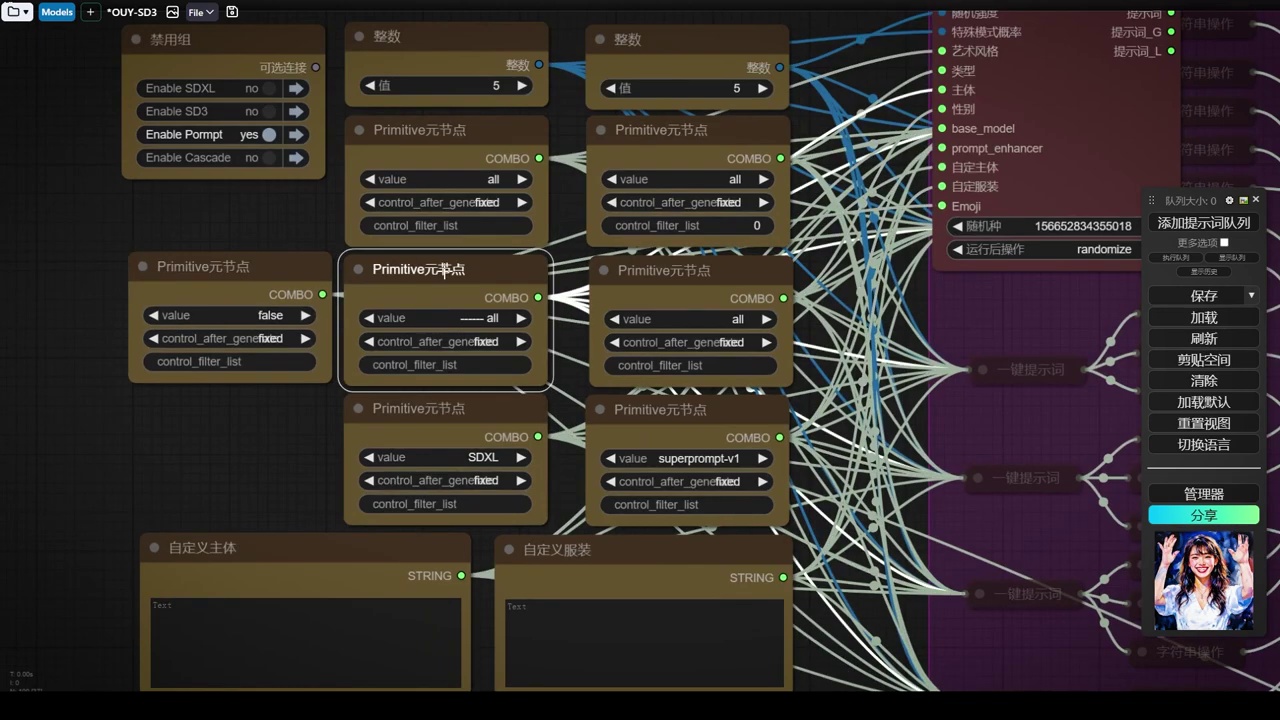1280x720 pixels.
Task: Click the STRING output port of 自定义服装
Action: (x=783, y=577)
